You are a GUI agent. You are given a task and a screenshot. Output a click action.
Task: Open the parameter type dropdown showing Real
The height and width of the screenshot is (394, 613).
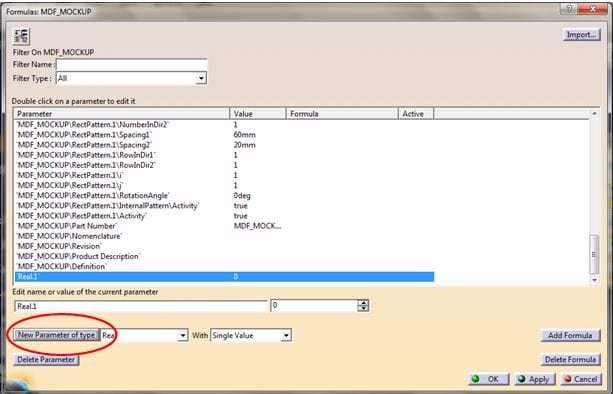click(x=183, y=336)
